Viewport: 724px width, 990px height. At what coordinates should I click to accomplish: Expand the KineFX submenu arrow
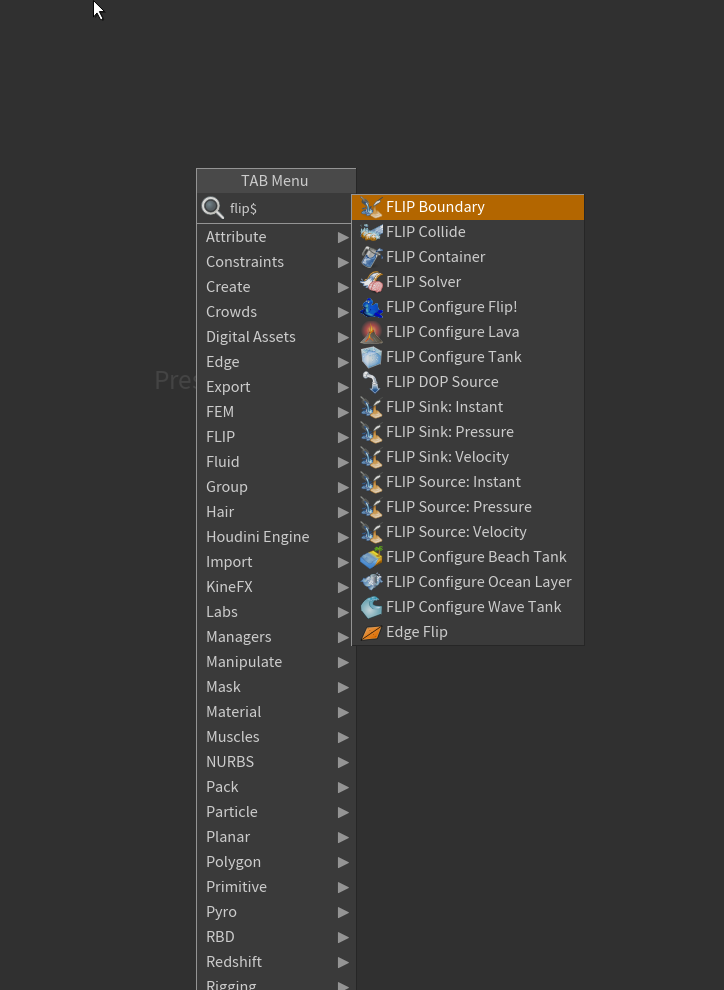(343, 587)
